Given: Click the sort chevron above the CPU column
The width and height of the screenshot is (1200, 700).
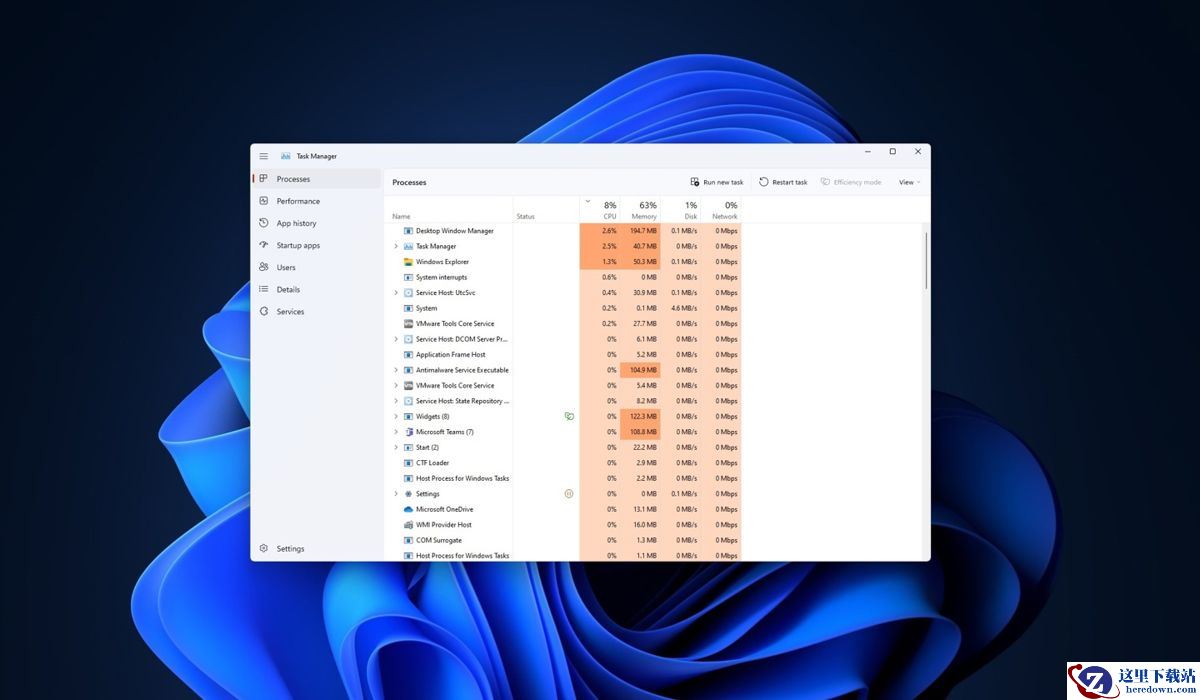Looking at the screenshot, I should point(587,201).
